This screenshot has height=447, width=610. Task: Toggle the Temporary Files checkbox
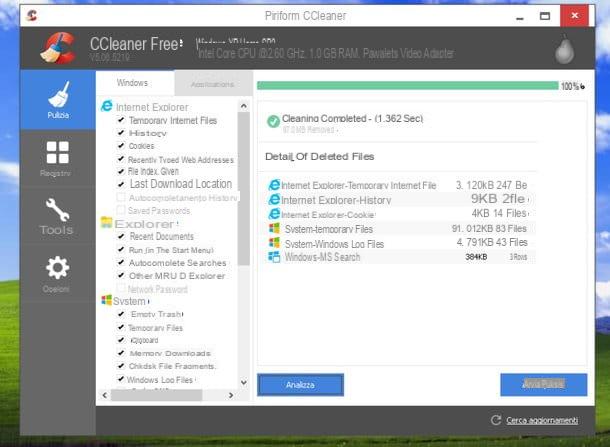pyautogui.click(x=121, y=327)
